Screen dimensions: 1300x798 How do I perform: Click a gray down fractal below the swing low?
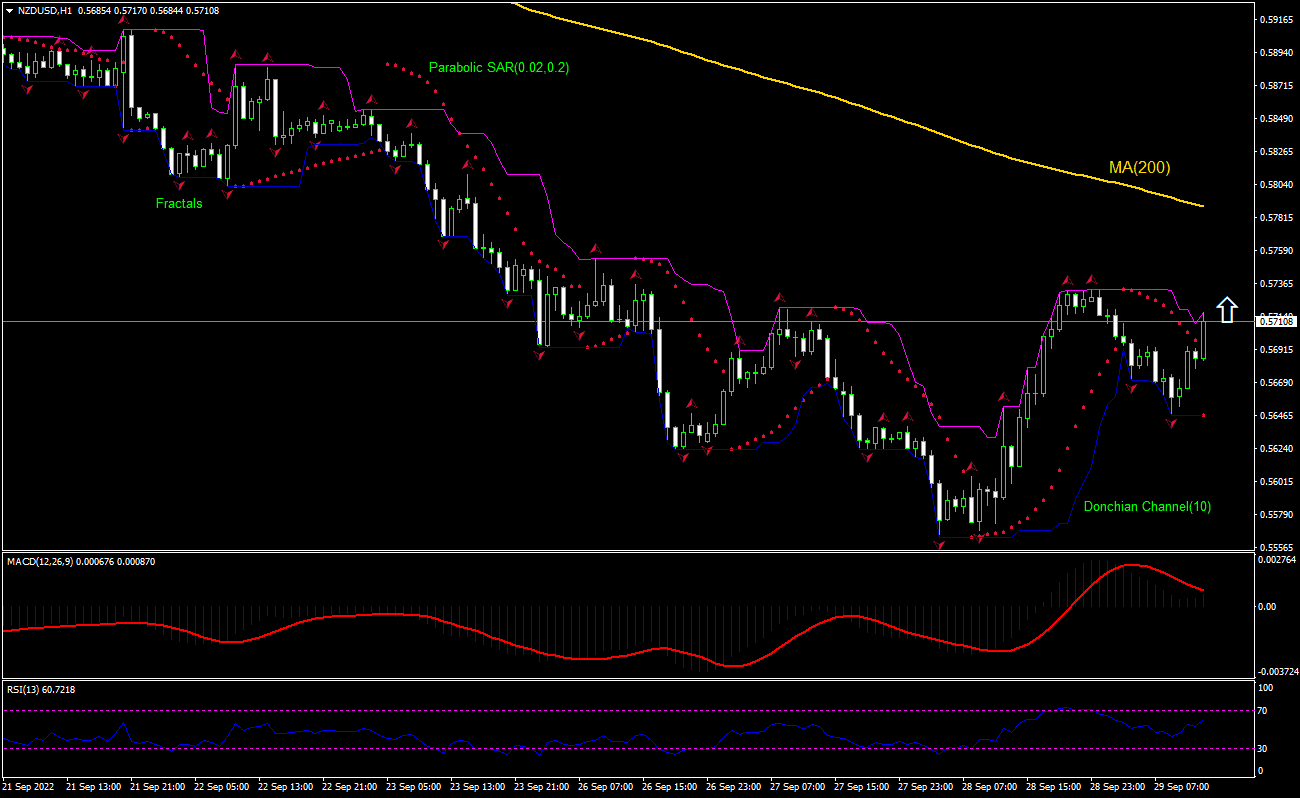coord(940,546)
